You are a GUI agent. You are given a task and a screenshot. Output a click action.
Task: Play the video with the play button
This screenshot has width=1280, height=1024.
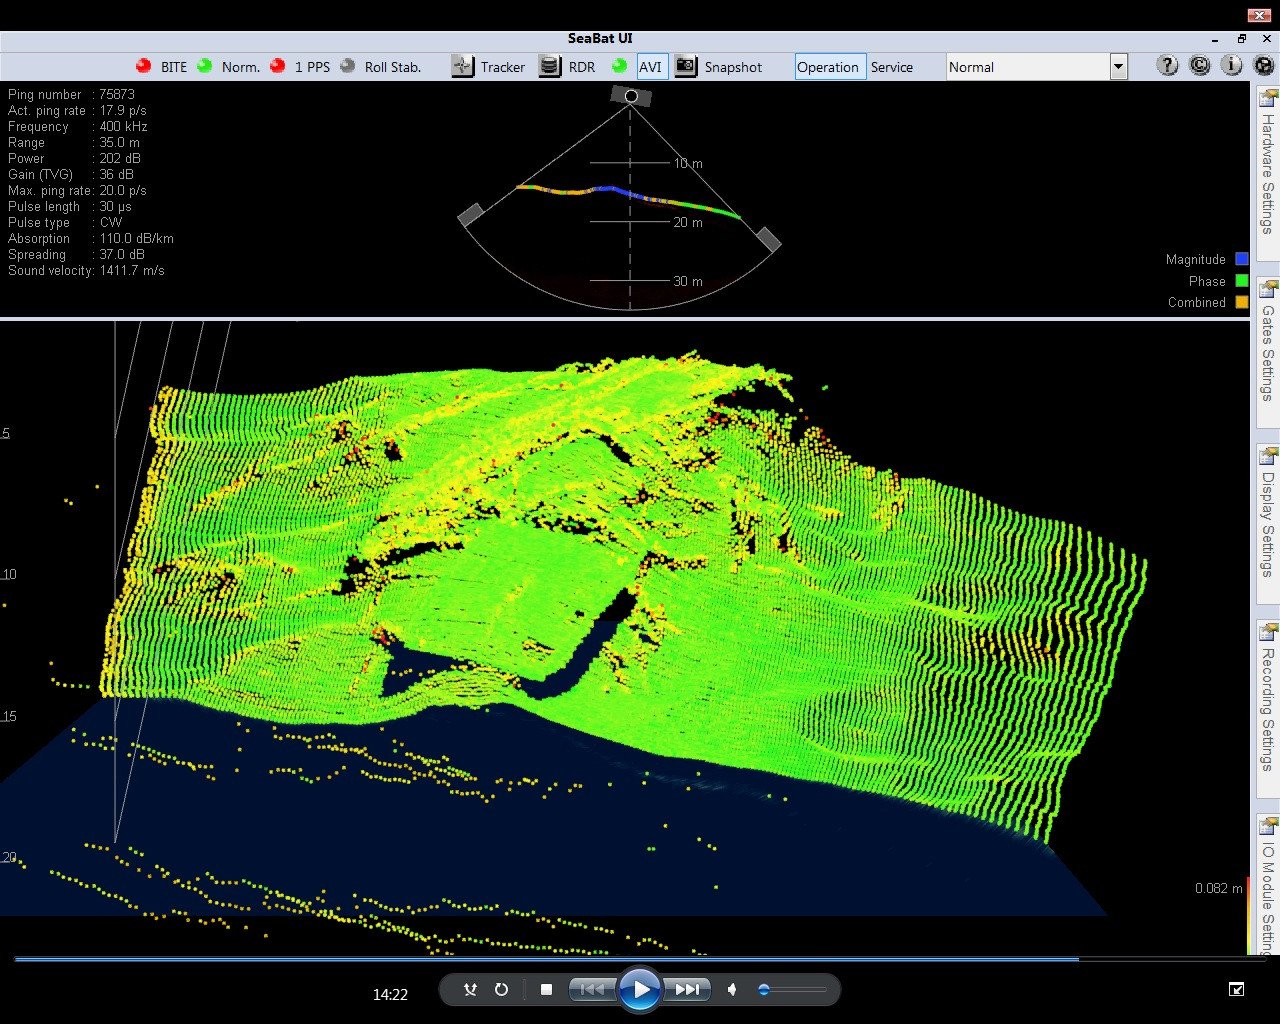click(640, 990)
